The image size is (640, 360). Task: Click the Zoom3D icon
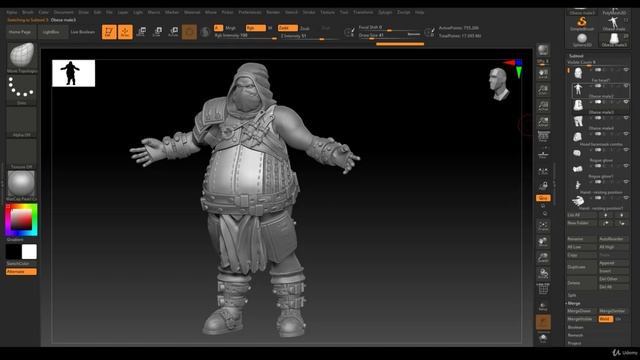(x=543, y=258)
